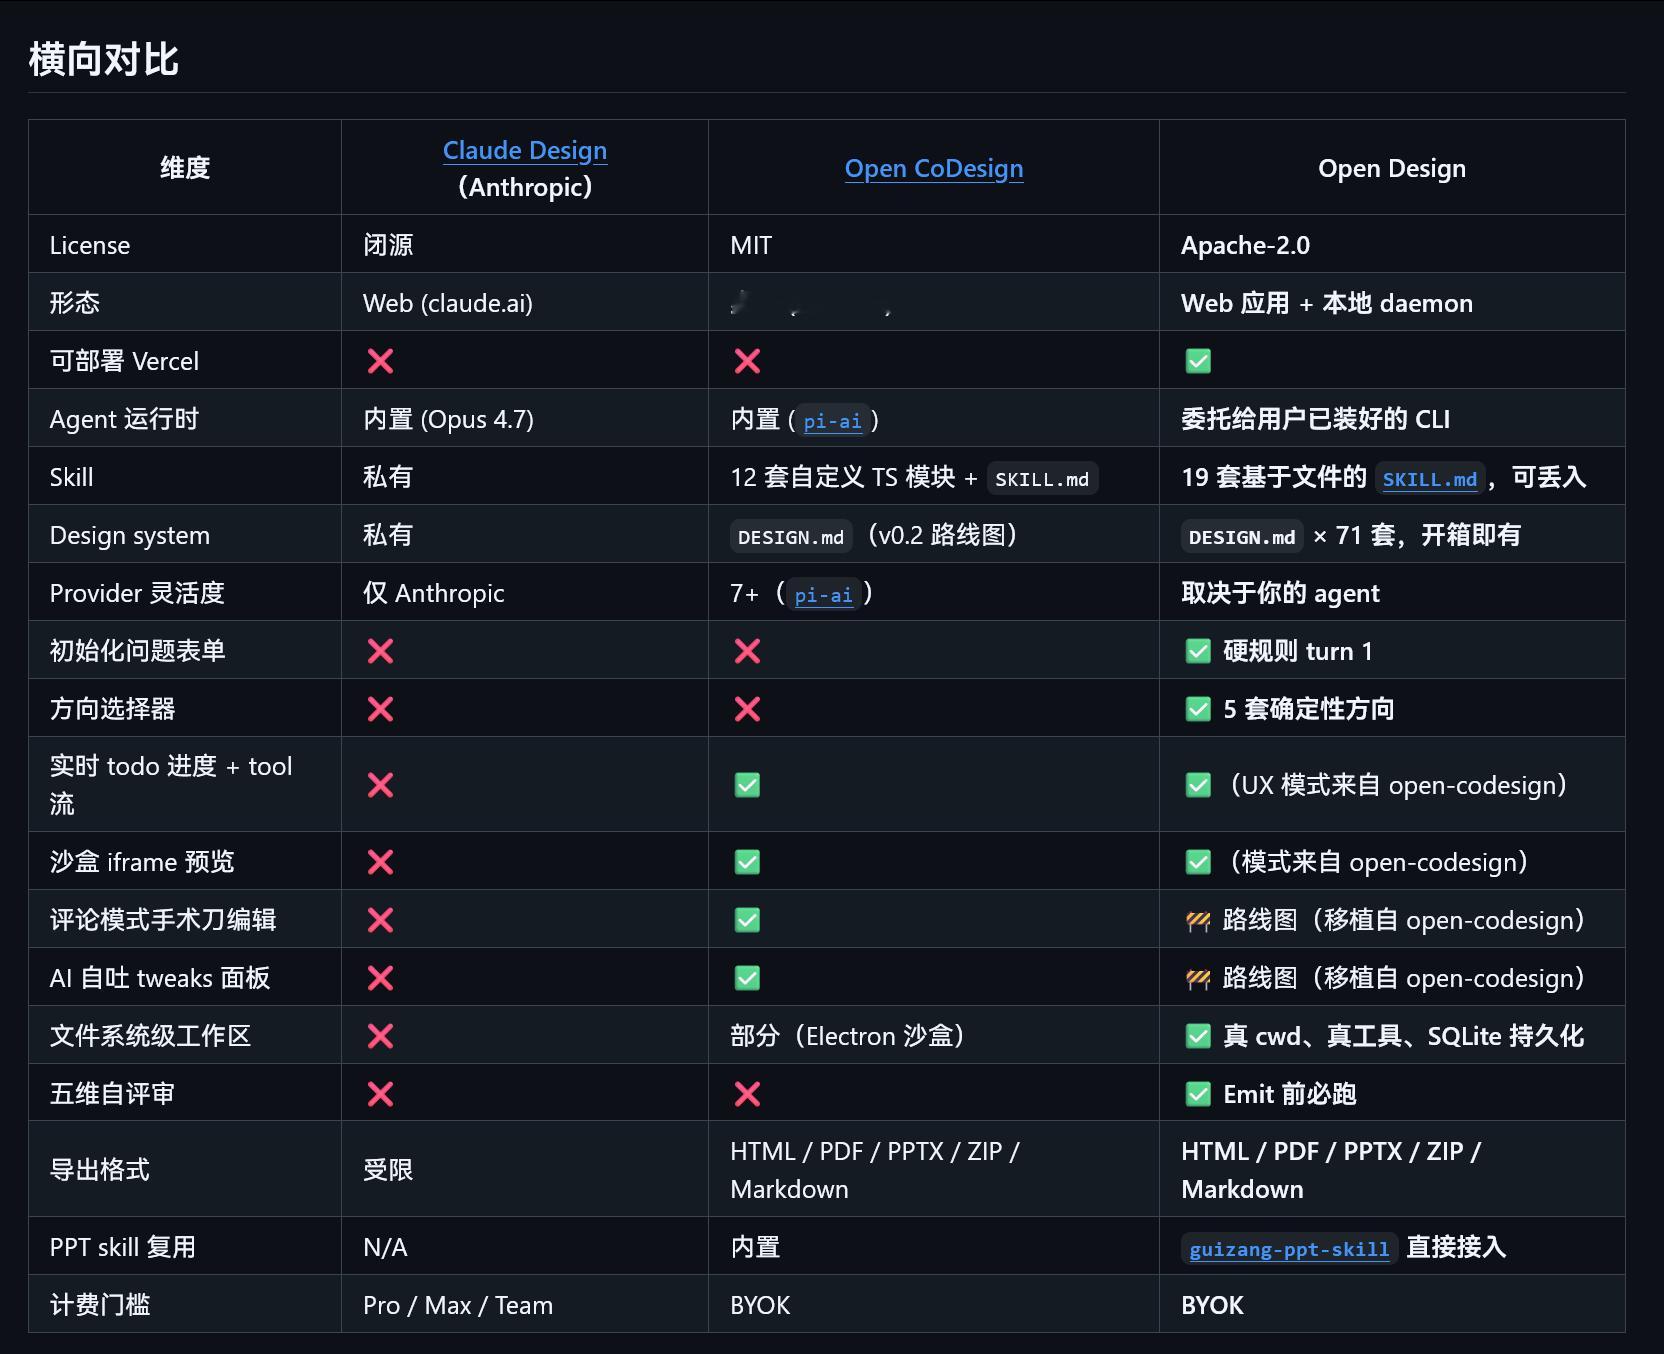Image resolution: width=1664 pixels, height=1354 pixels.
Task: Click the red cross under Open CoDesign for 五维自评审
Action: pyautogui.click(x=747, y=1094)
